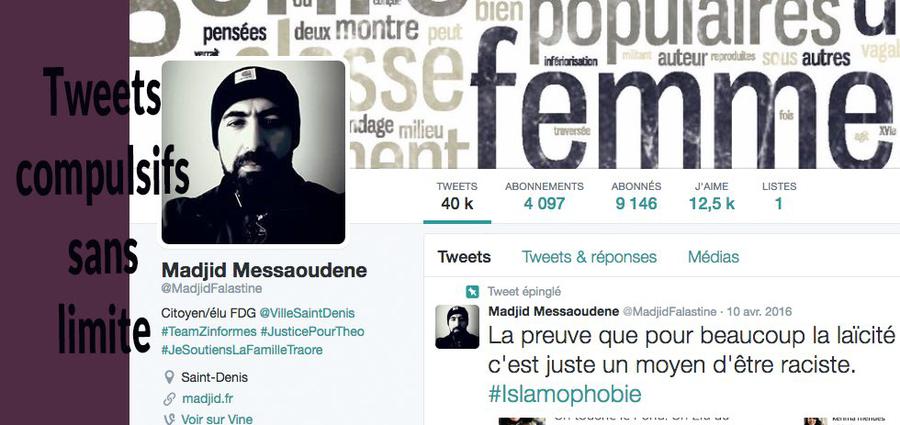
Task: Click the #Islamophobie hashtag in tweet
Action: (x=564, y=394)
